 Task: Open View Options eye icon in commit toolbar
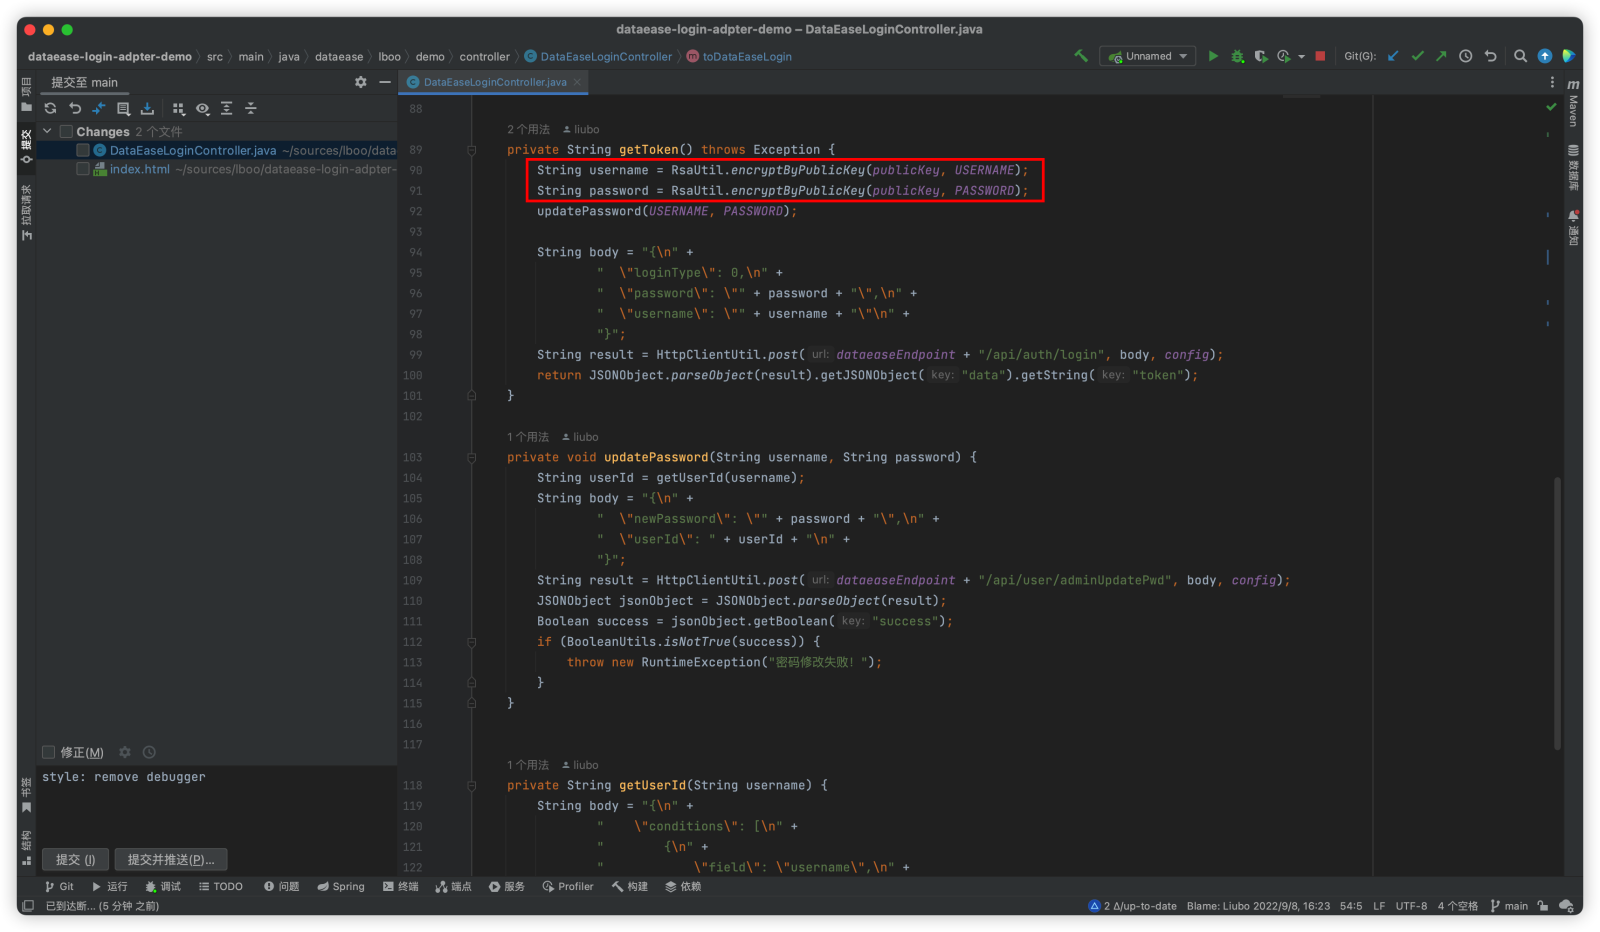point(203,108)
